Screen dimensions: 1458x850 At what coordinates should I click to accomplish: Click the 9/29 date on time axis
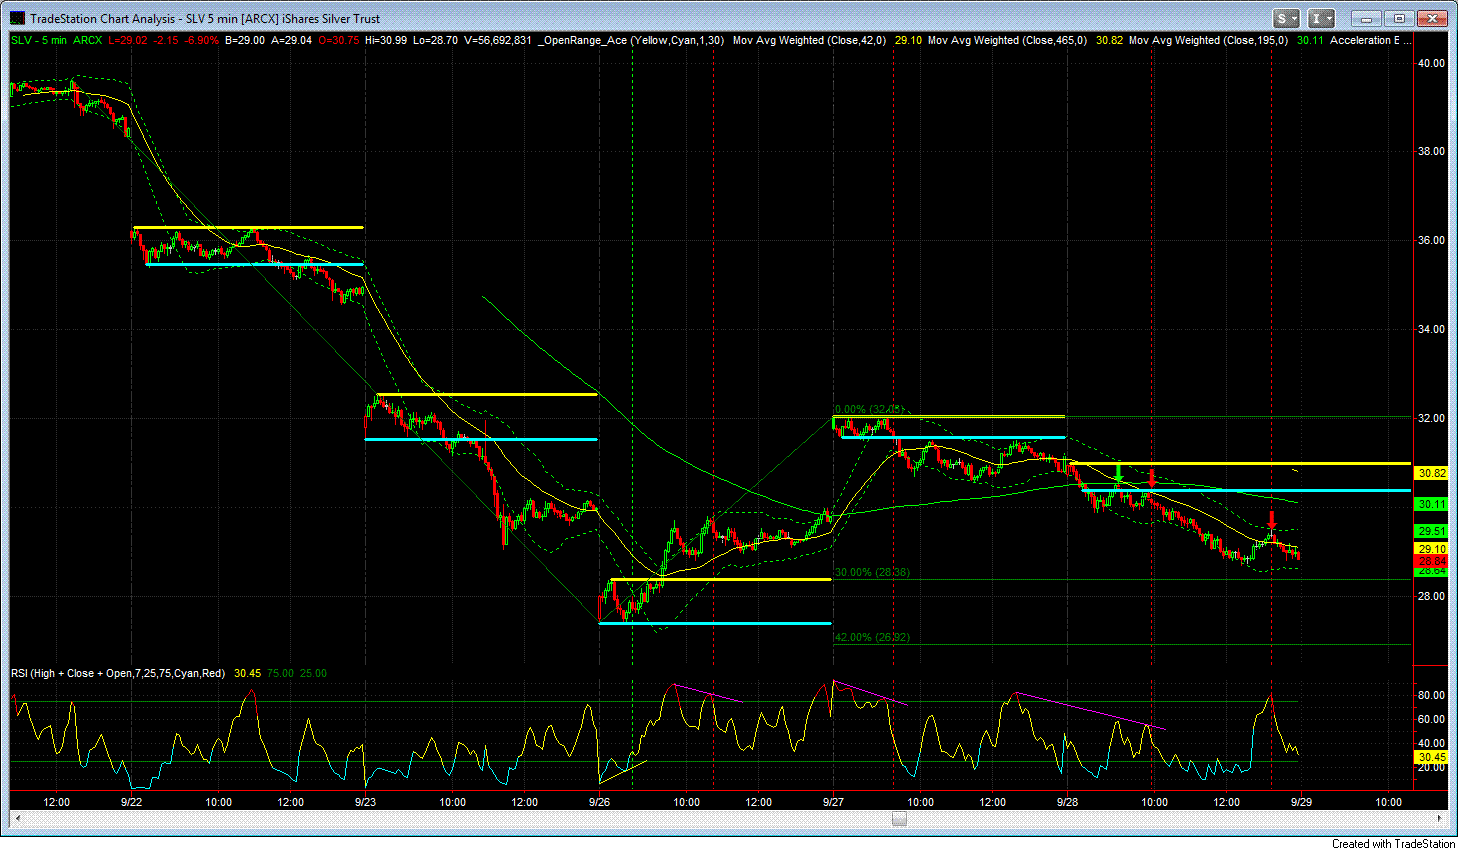point(1301,802)
